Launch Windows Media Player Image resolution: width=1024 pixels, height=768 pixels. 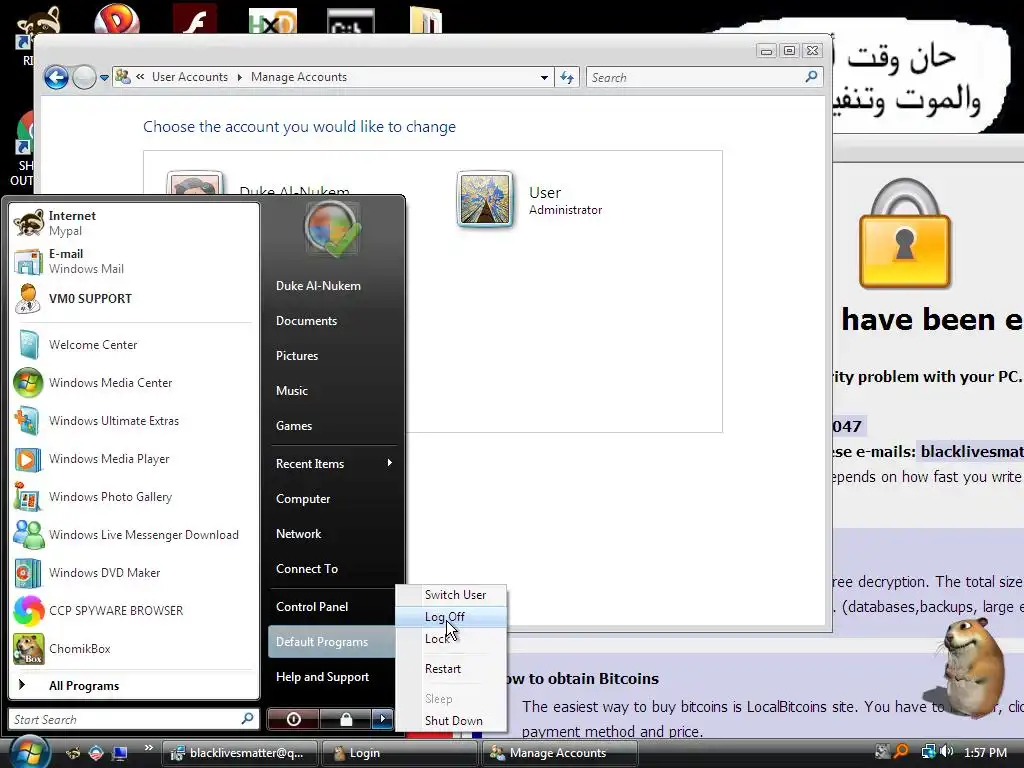coord(134,458)
